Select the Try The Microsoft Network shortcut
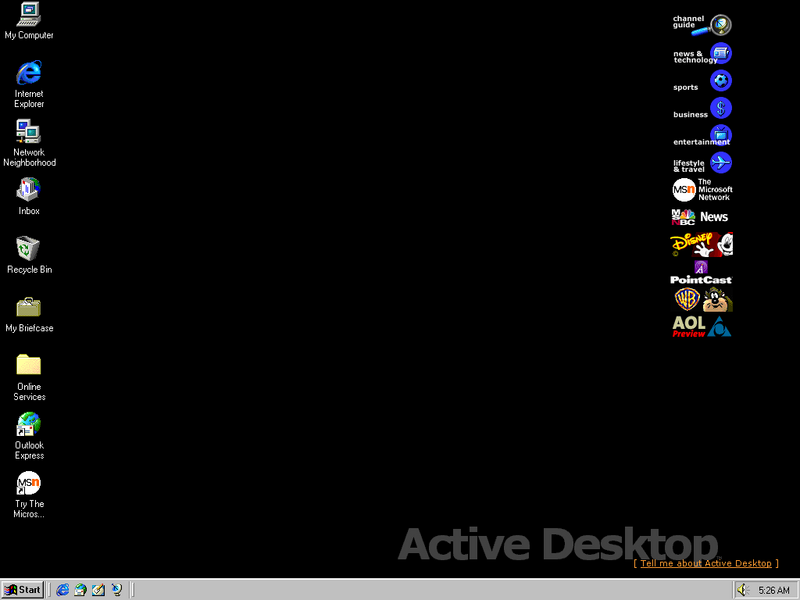Screen dimensions: 800x600 (29, 495)
